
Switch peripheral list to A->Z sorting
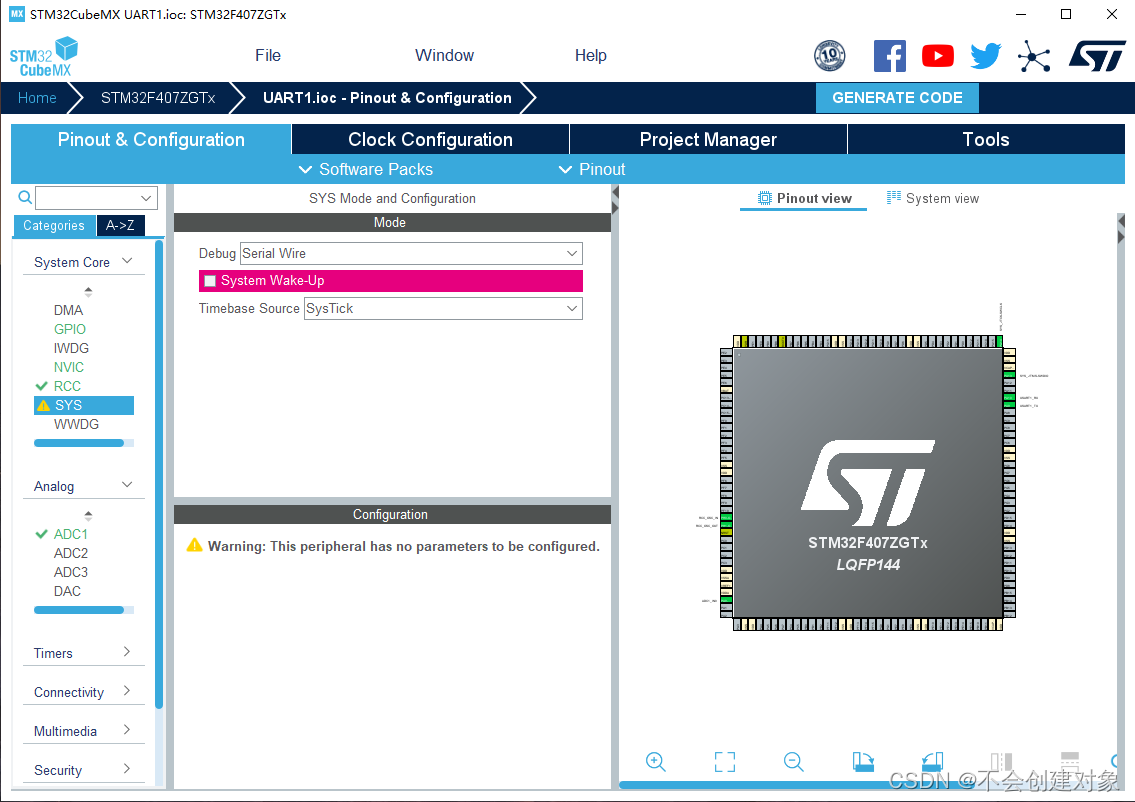120,226
